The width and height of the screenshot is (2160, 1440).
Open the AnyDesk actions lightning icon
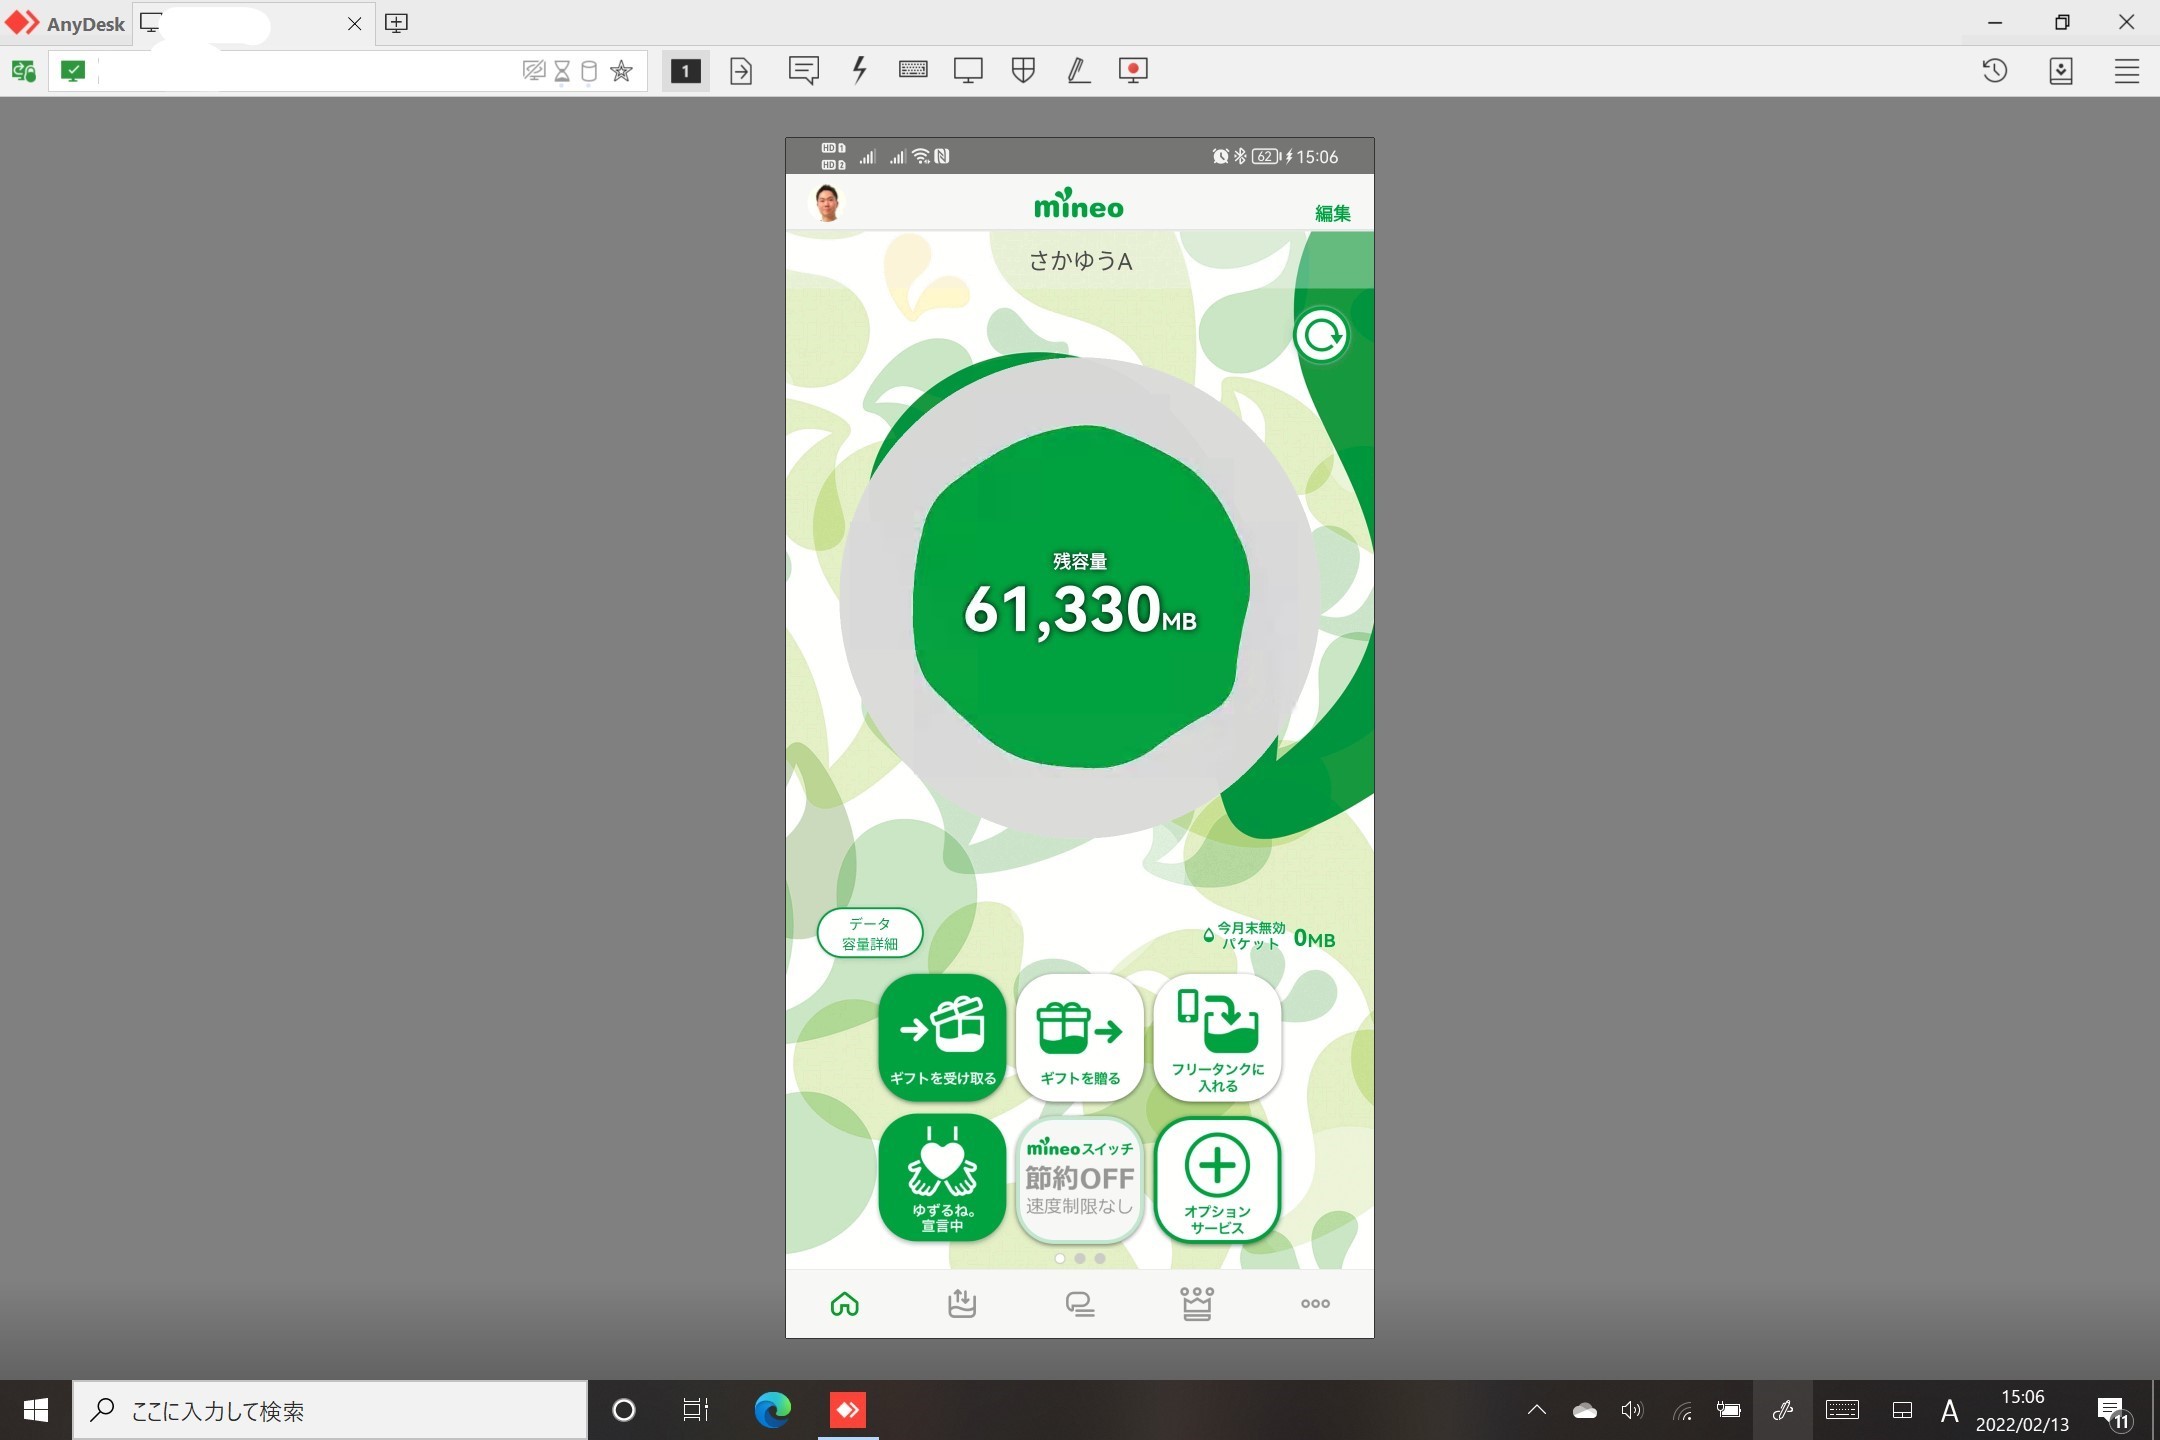point(859,70)
